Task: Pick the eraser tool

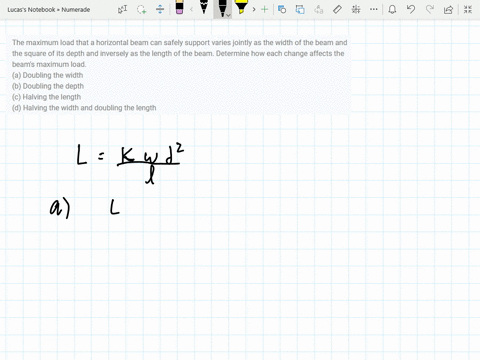Action: click(179, 7)
